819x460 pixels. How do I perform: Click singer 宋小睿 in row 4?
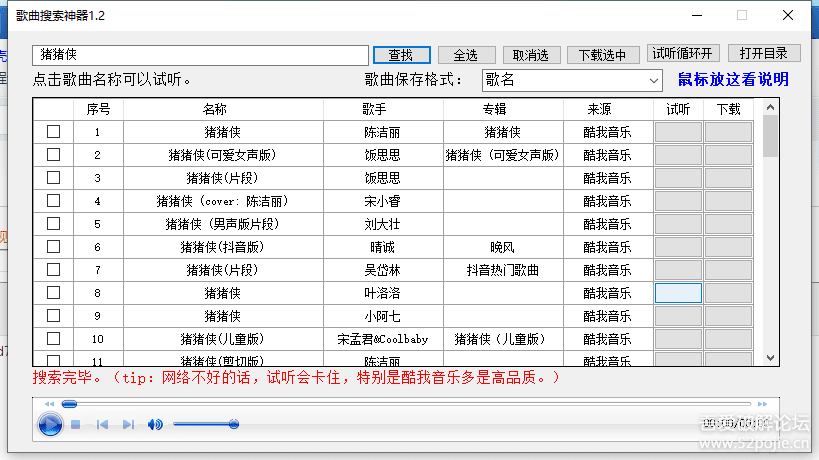click(382, 201)
